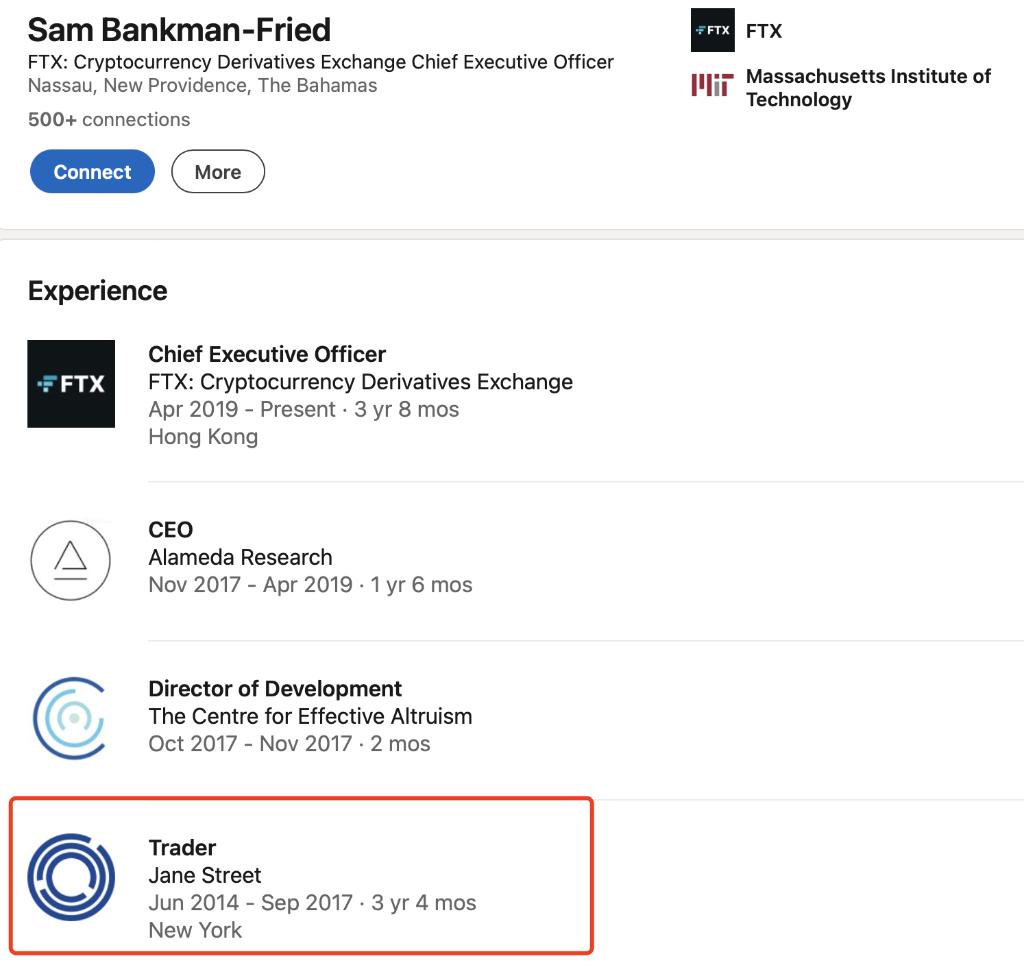Select the Jane Street company name

pos(205,875)
